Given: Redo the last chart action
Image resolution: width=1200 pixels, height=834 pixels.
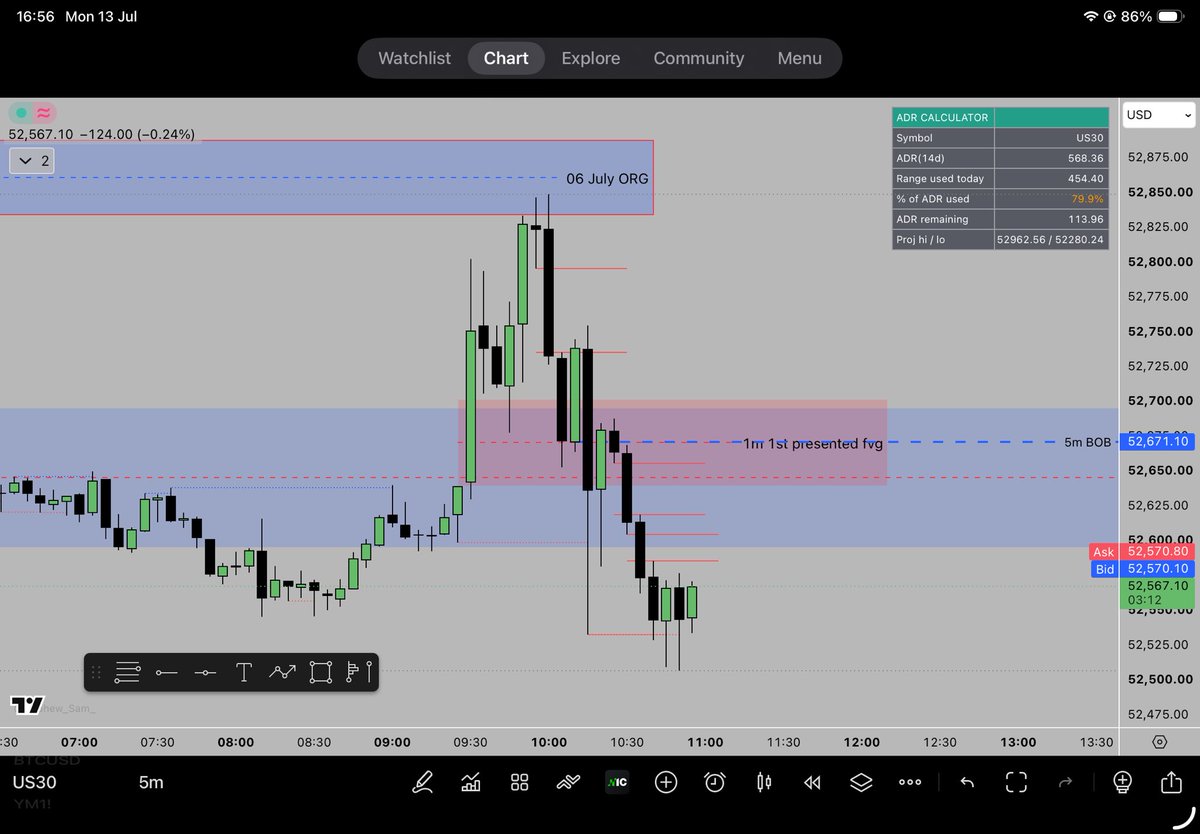Looking at the screenshot, I should tap(1065, 782).
